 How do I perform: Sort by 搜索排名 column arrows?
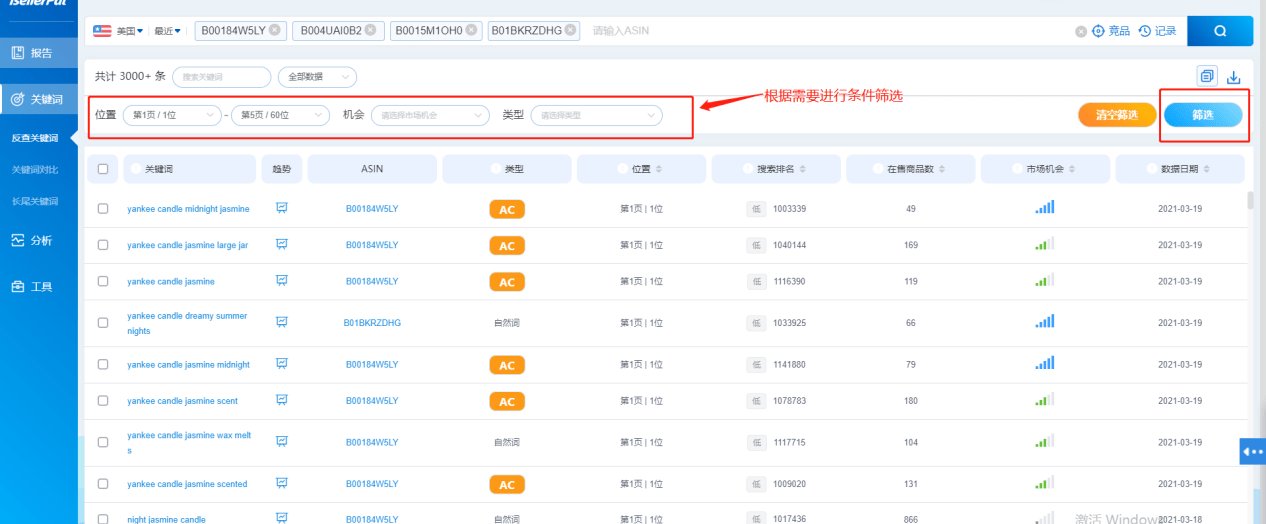click(802, 169)
